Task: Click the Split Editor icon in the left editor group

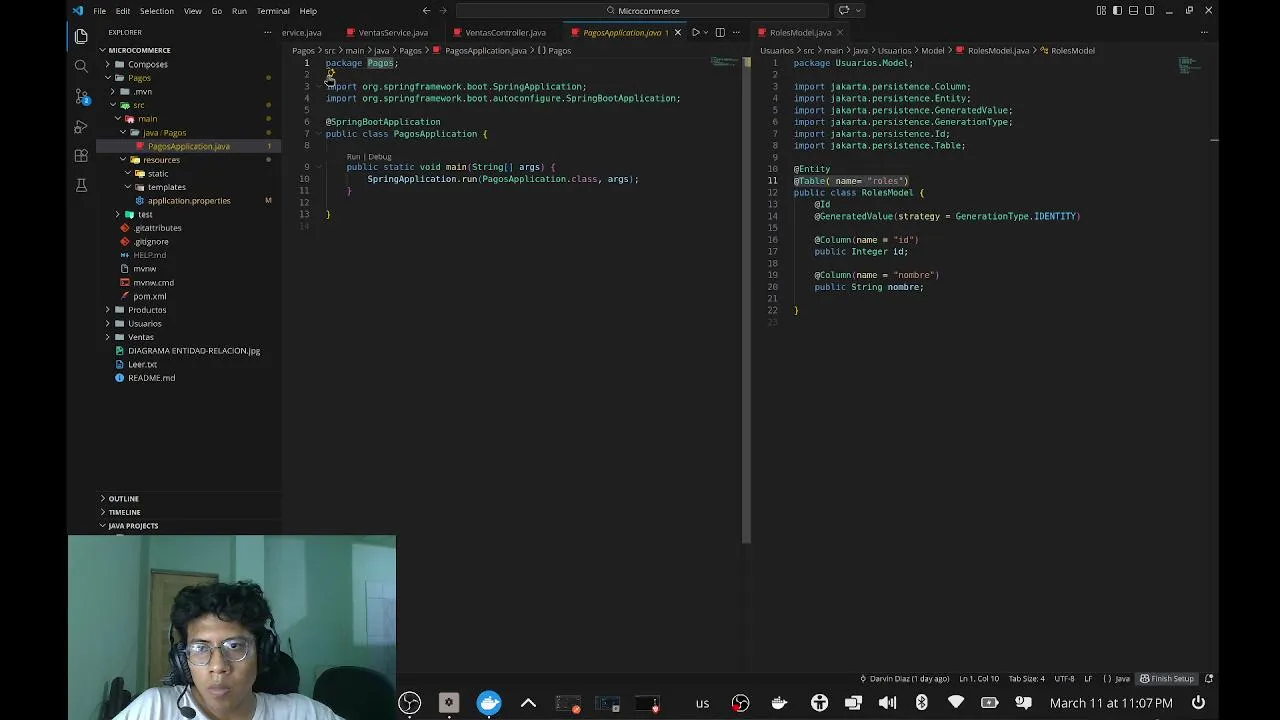Action: pyautogui.click(x=719, y=32)
